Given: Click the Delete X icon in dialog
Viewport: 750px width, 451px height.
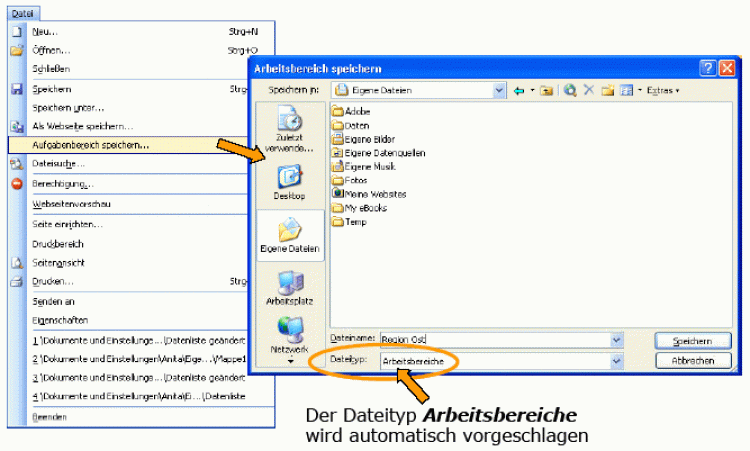Looking at the screenshot, I should click(x=589, y=91).
